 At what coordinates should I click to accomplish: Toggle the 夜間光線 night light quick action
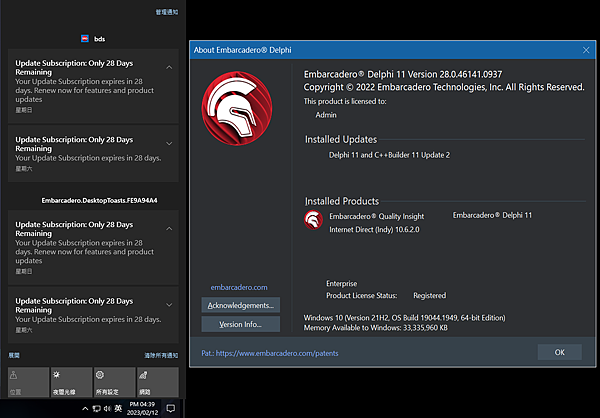tap(72, 382)
